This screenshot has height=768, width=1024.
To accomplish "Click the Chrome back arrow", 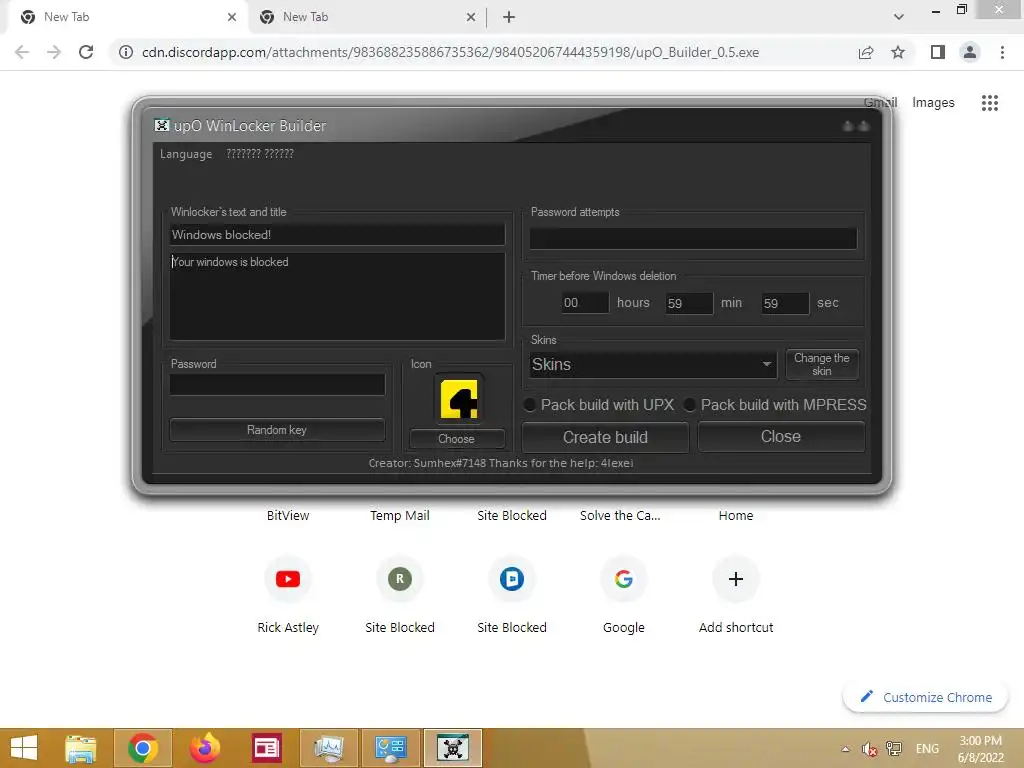I will [x=22, y=52].
